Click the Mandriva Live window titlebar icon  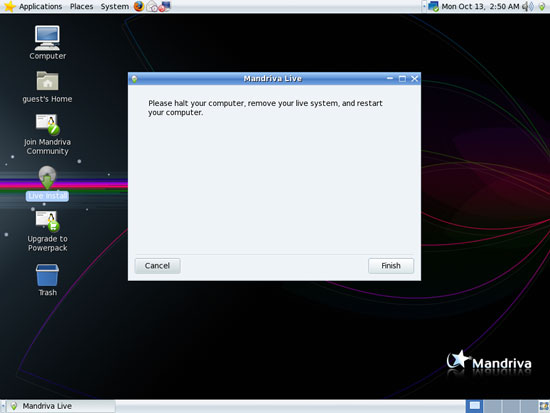click(x=134, y=79)
